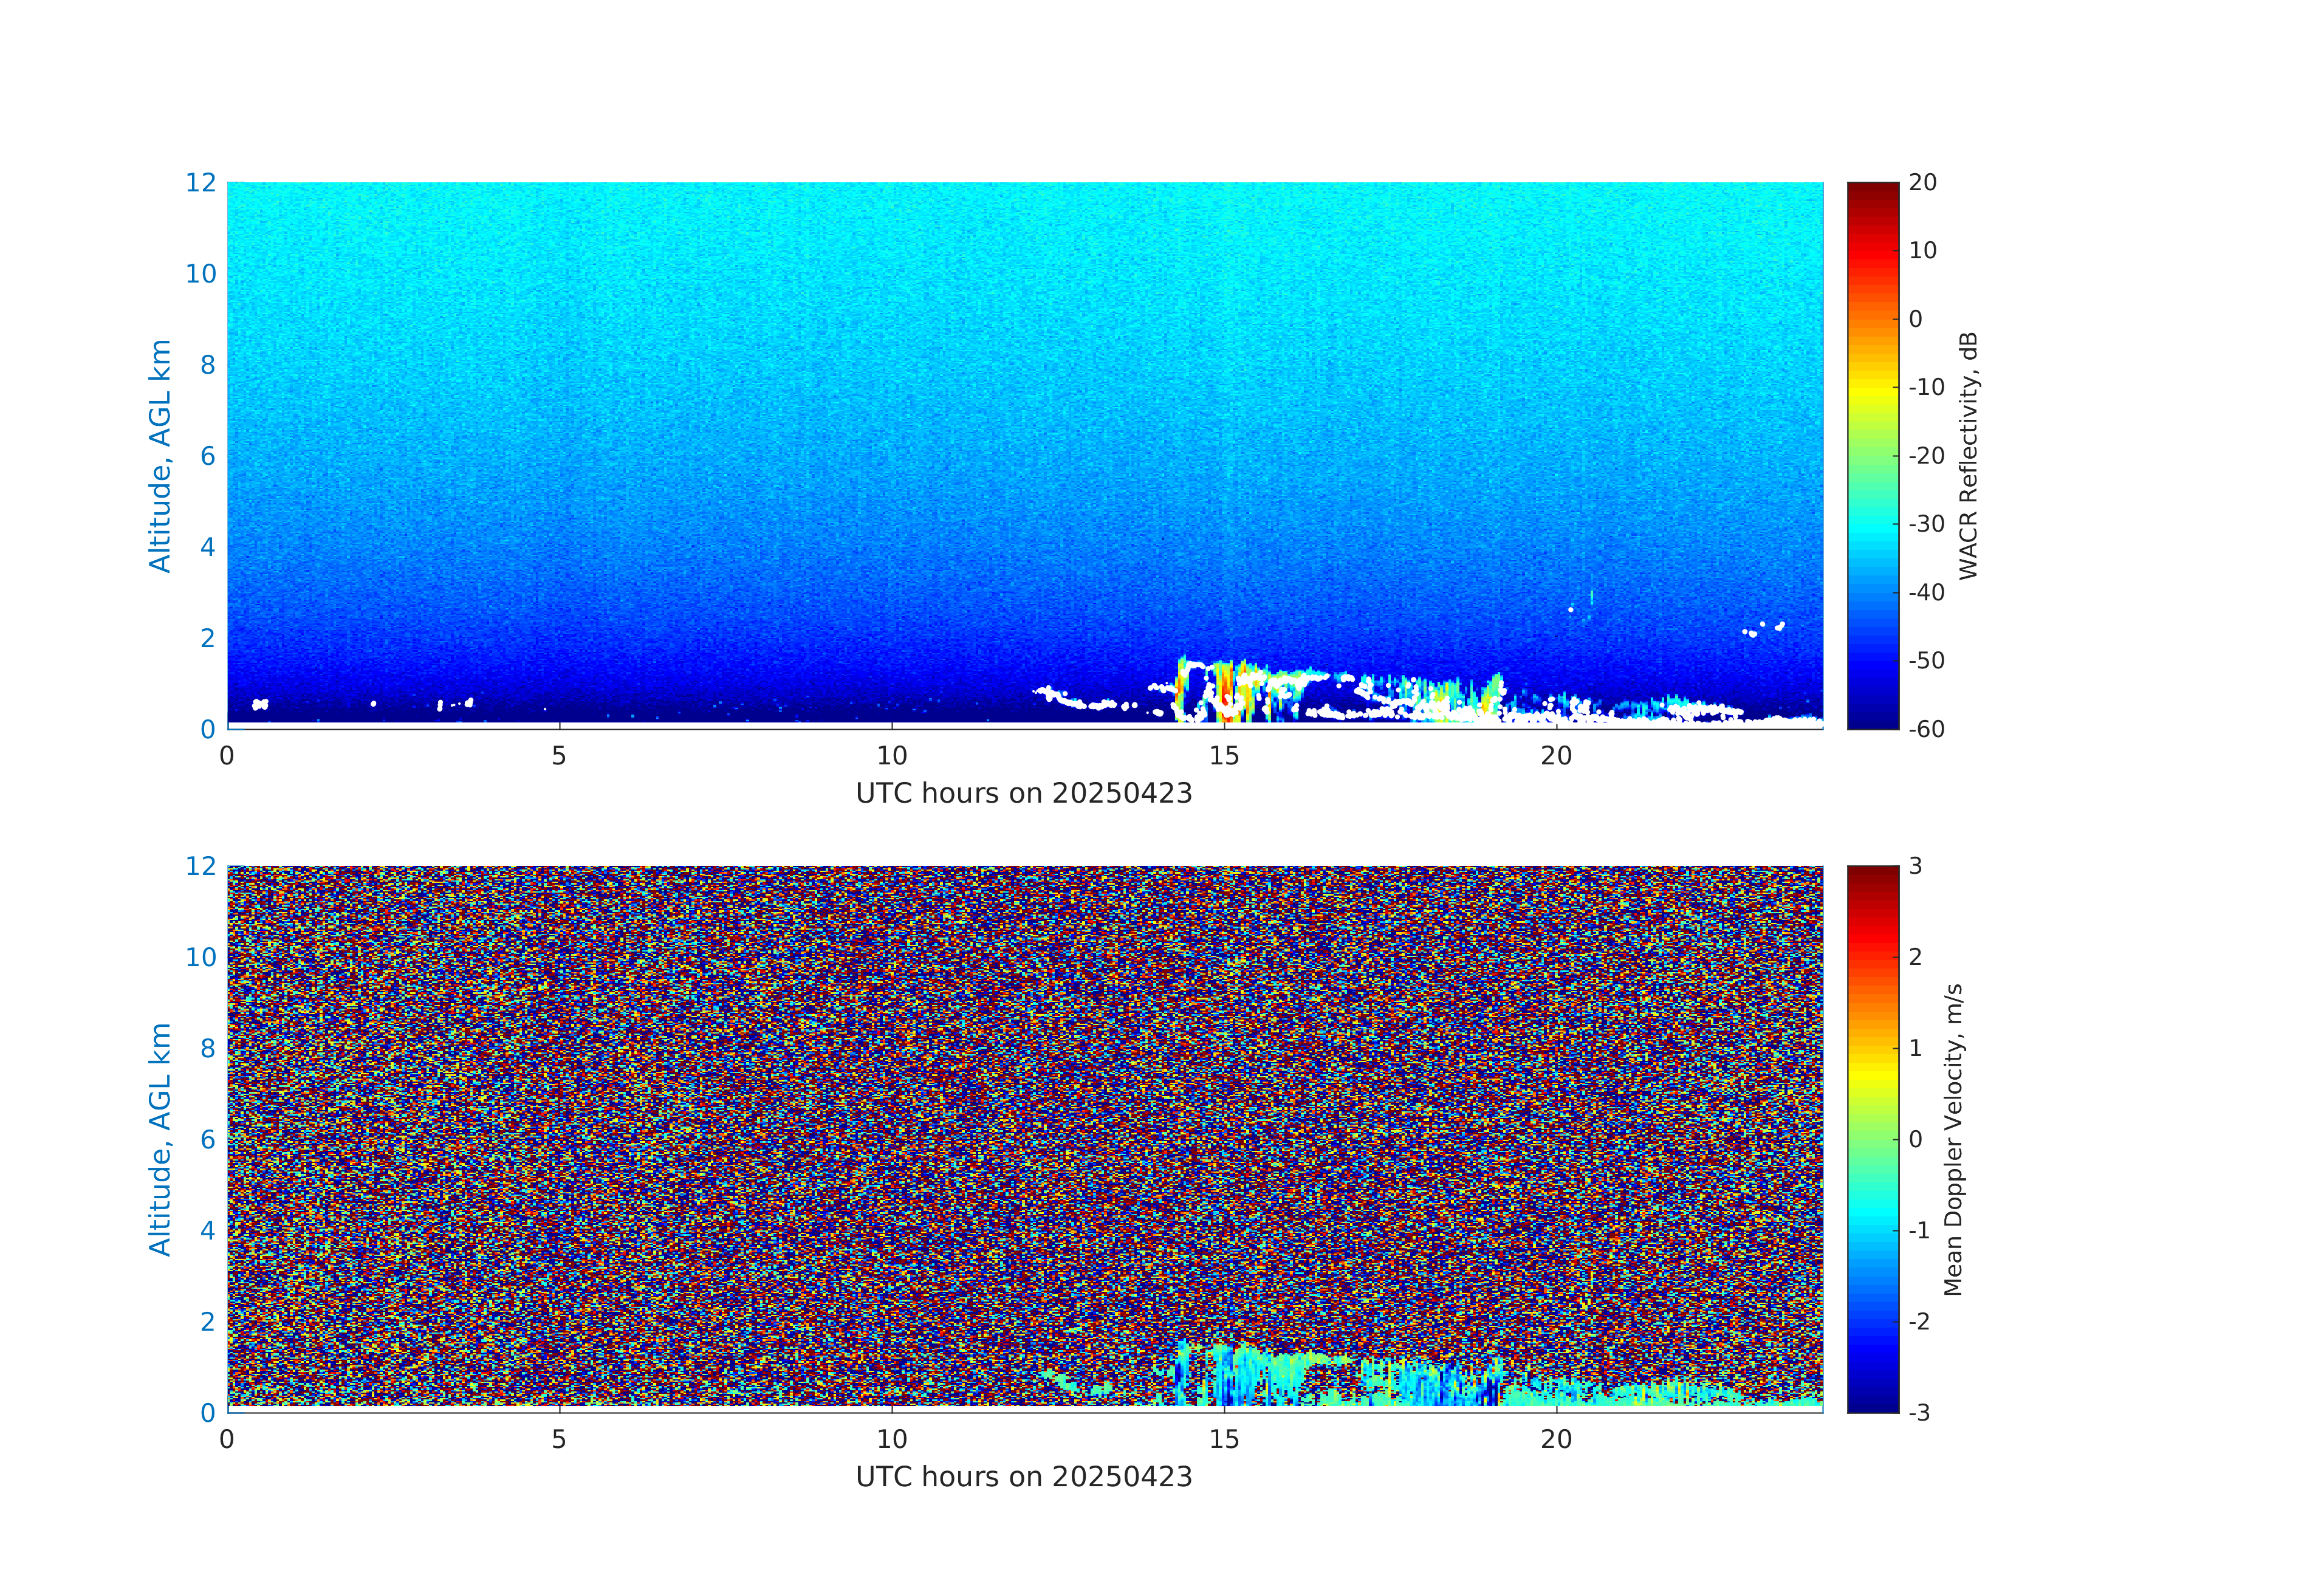Click bottom plot's 'UTC hours on 20250423' label
The height and width of the screenshot is (1595, 2324).
pyautogui.click(x=1024, y=1477)
